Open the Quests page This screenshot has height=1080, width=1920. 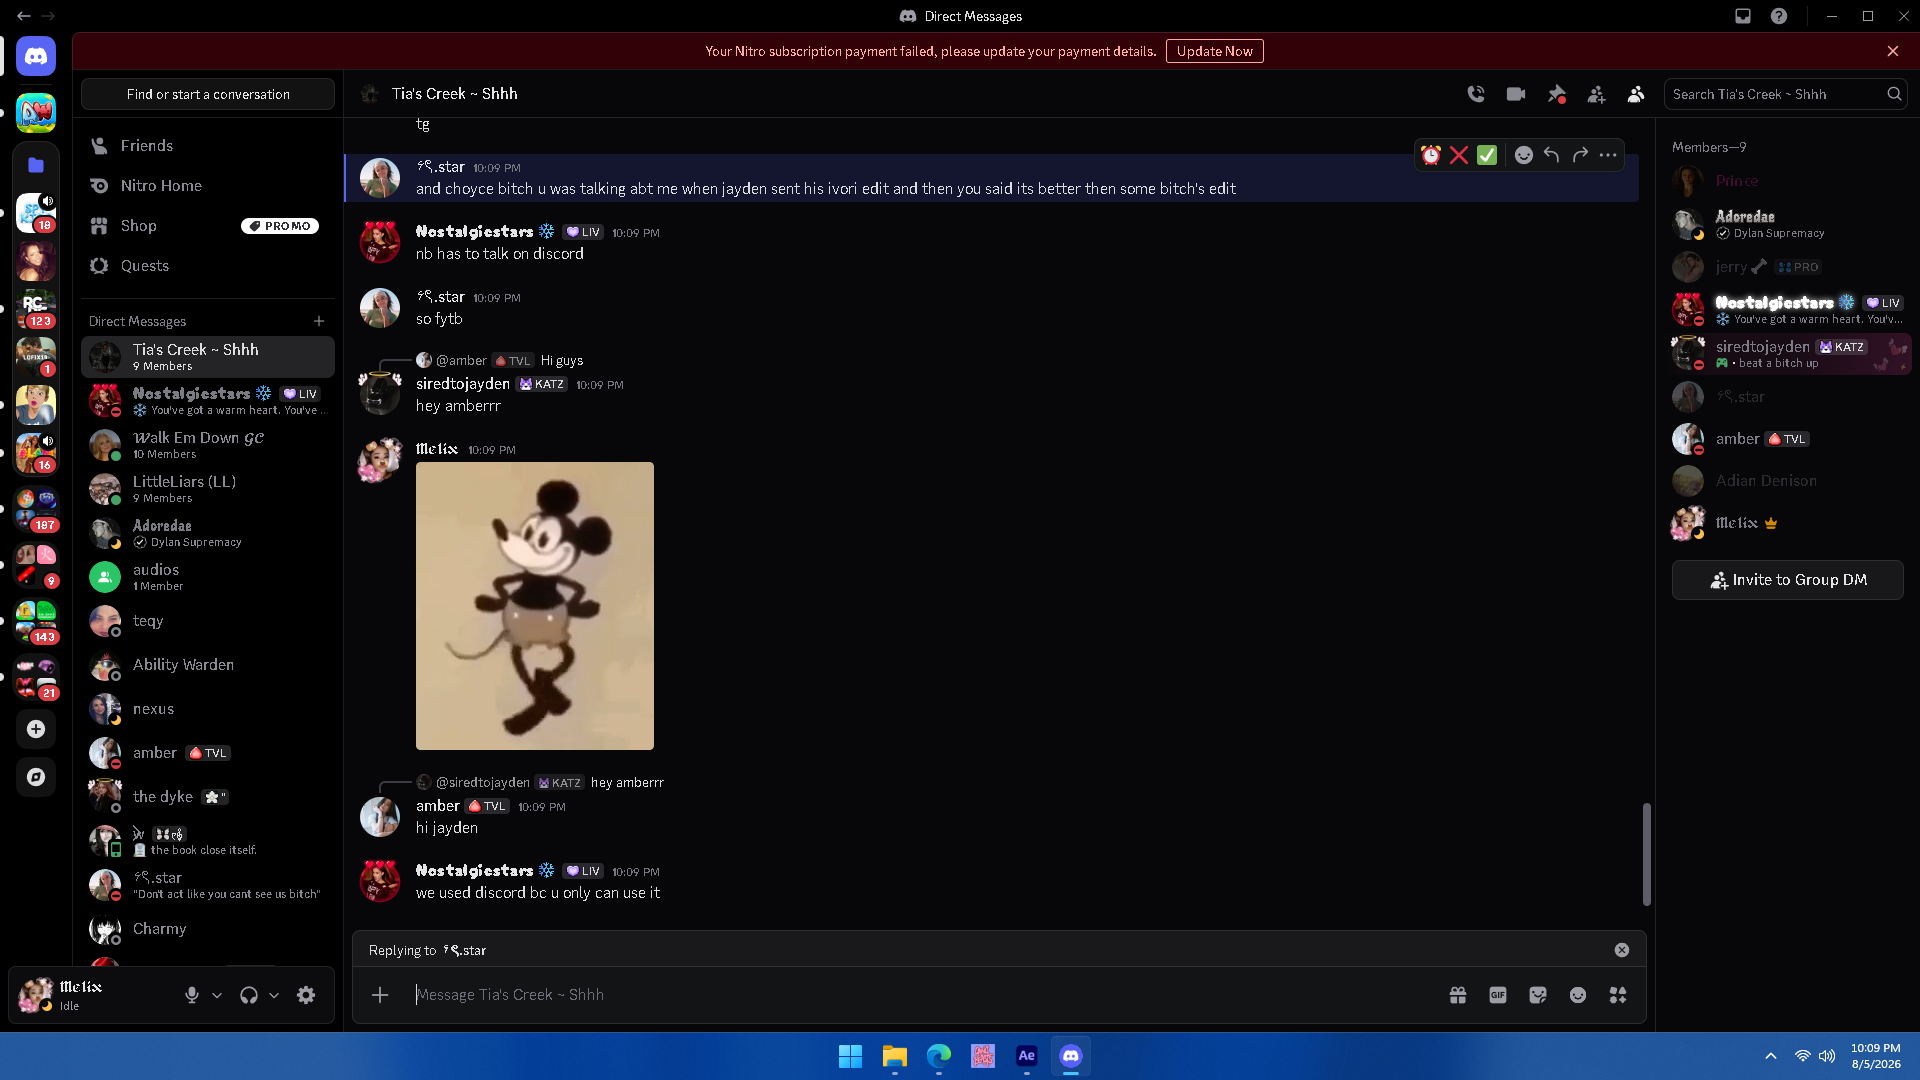click(208, 266)
